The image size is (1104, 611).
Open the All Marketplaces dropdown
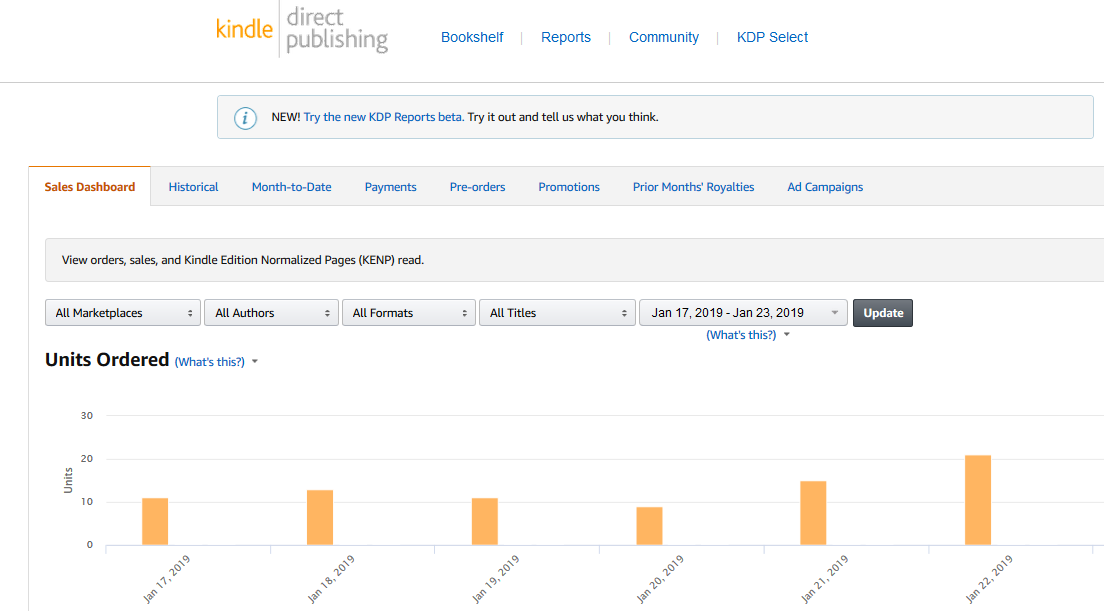click(x=123, y=313)
